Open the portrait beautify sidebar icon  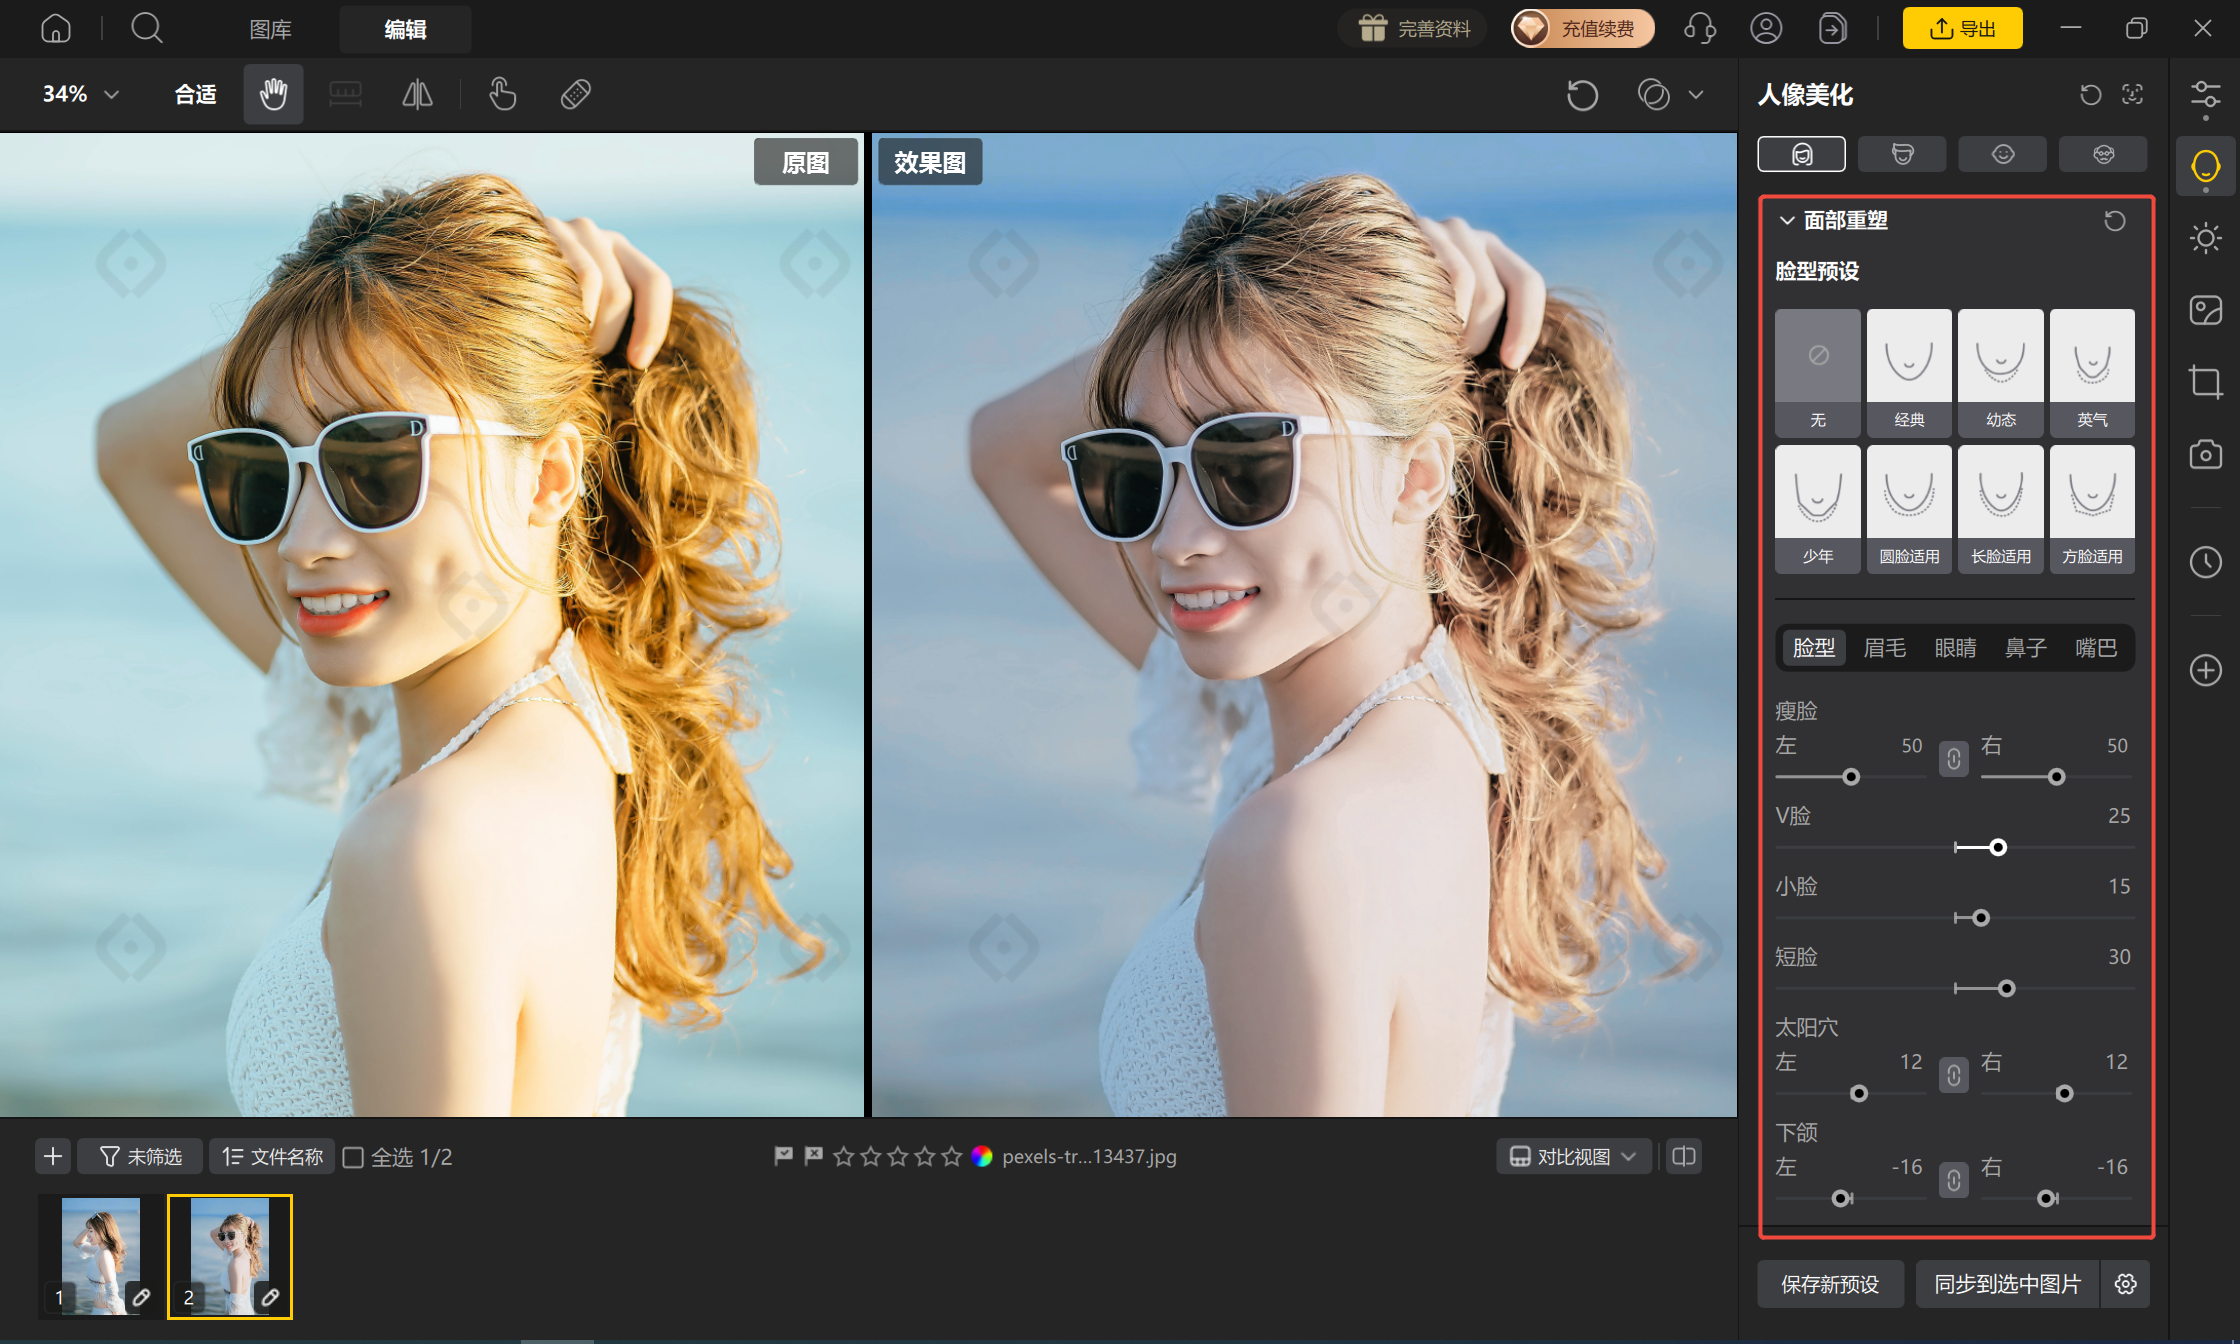click(x=2205, y=166)
